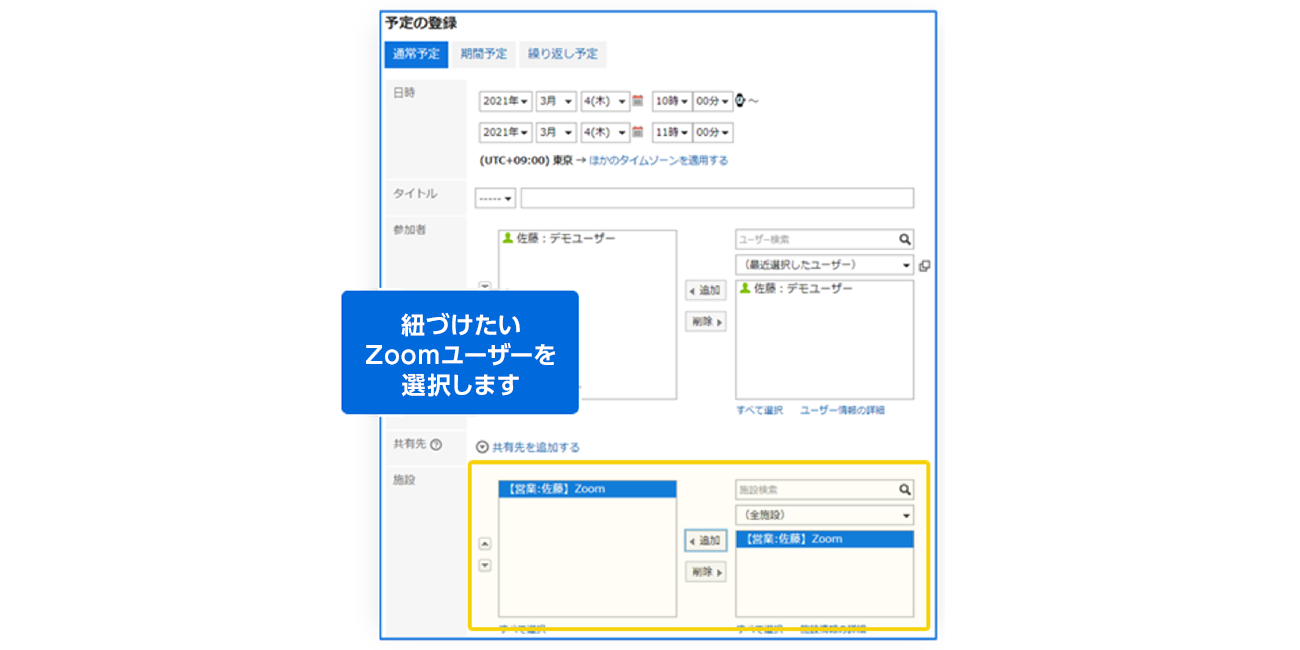
Task: Select 佐藤:デモユーザー in the candidate user list
Action: (x=824, y=288)
